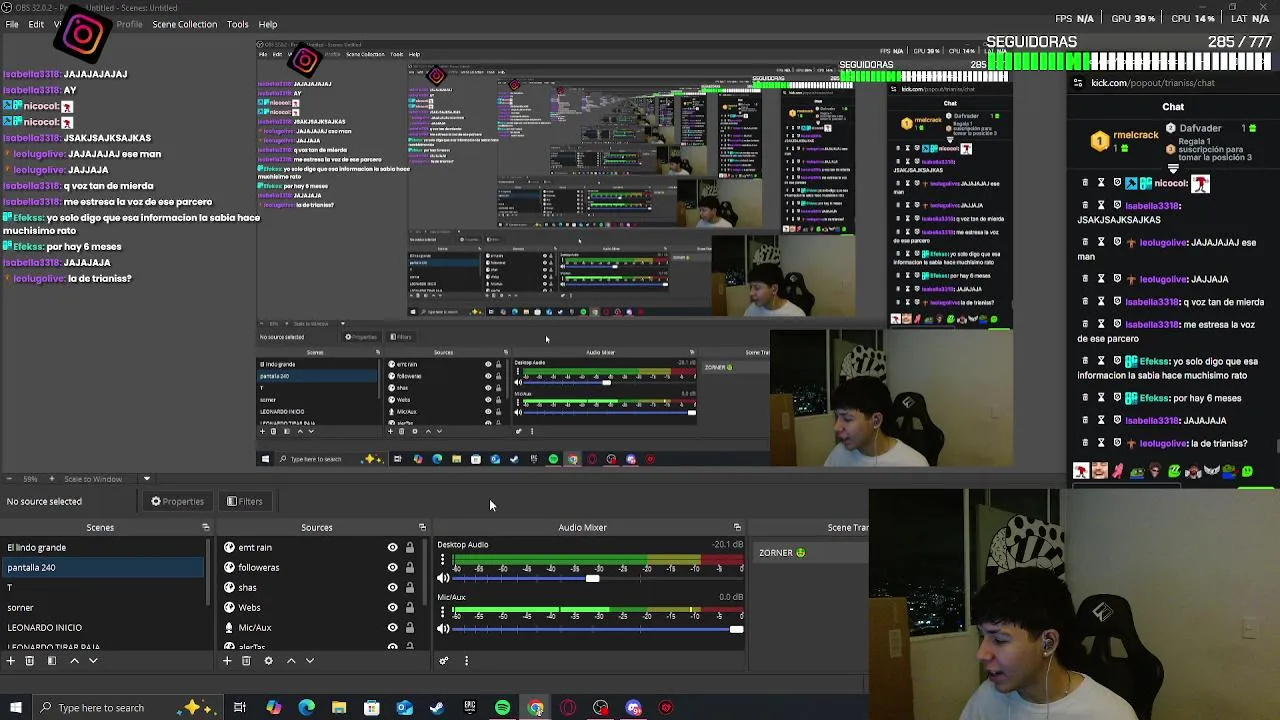Screen dimensions: 1280x720
Task: Open source Filters button
Action: pos(244,501)
